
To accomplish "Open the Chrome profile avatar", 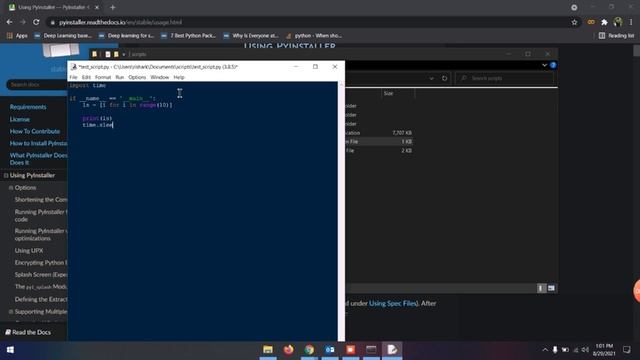I will click(x=618, y=22).
